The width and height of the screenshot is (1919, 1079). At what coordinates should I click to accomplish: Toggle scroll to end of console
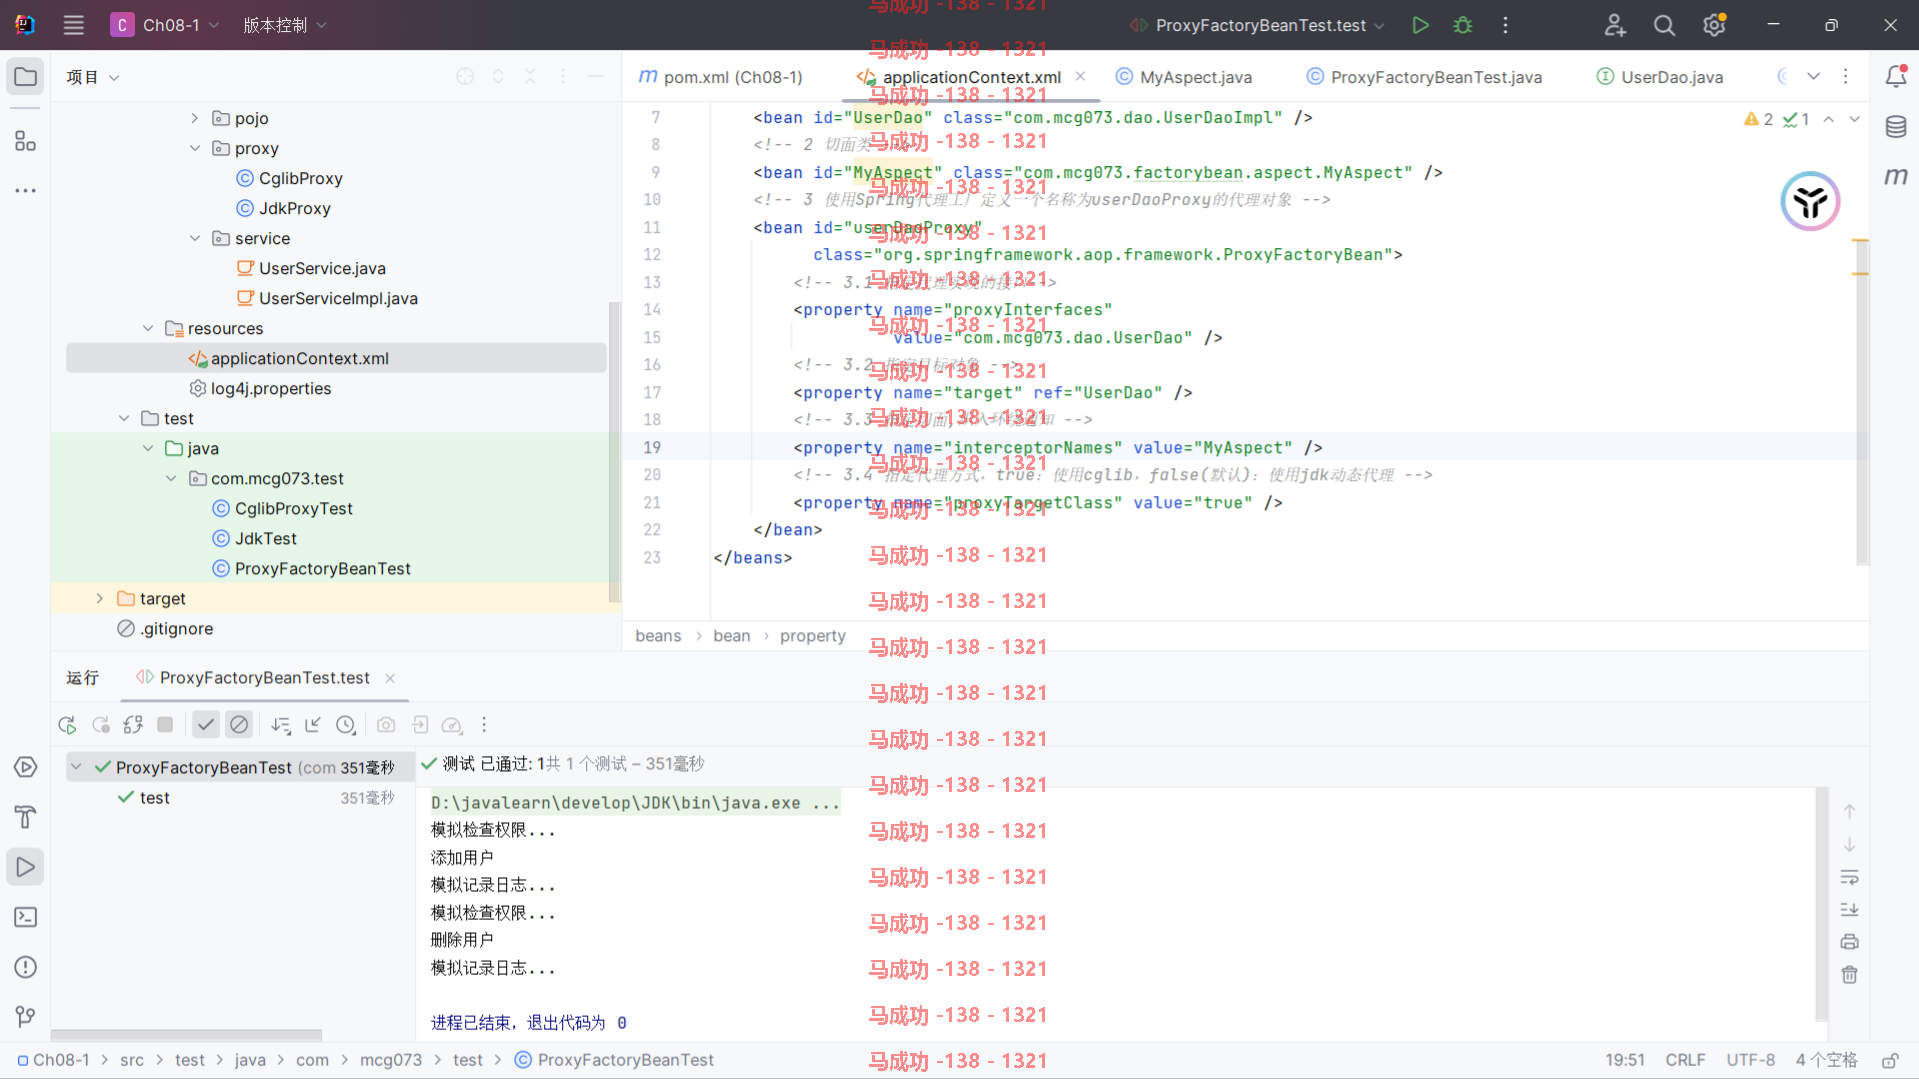pyautogui.click(x=1849, y=910)
